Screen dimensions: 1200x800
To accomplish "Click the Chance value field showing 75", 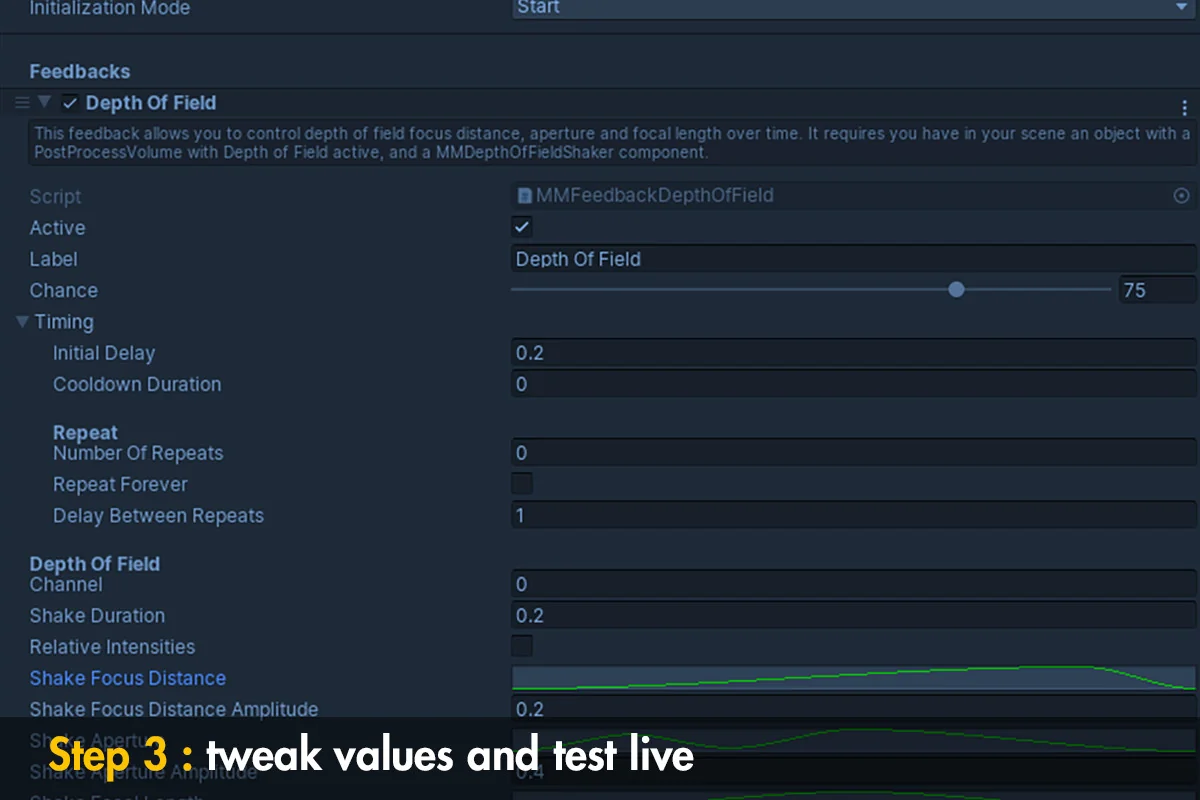I will 1156,290.
